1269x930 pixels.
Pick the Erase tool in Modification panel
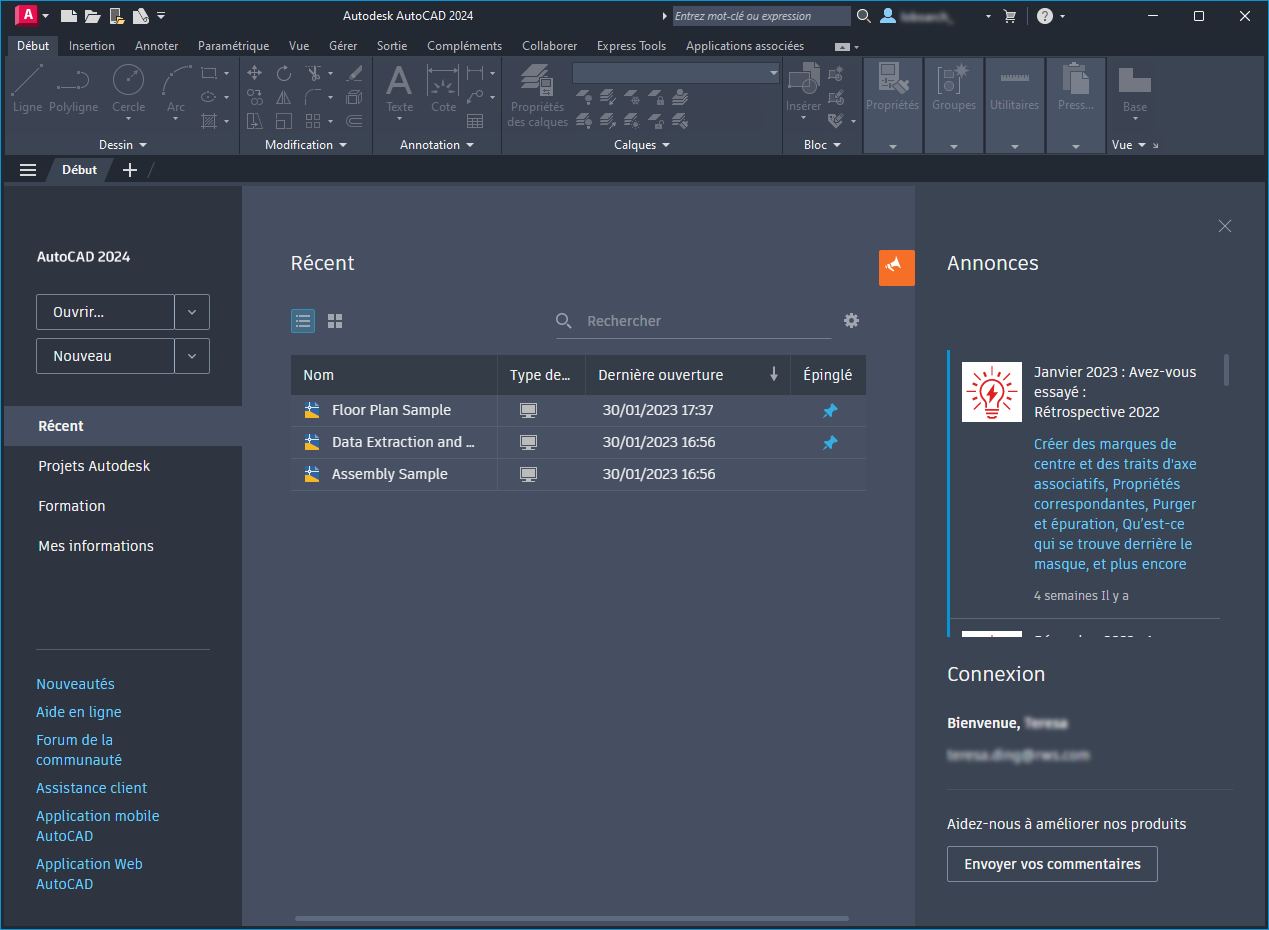pyautogui.click(x=354, y=73)
